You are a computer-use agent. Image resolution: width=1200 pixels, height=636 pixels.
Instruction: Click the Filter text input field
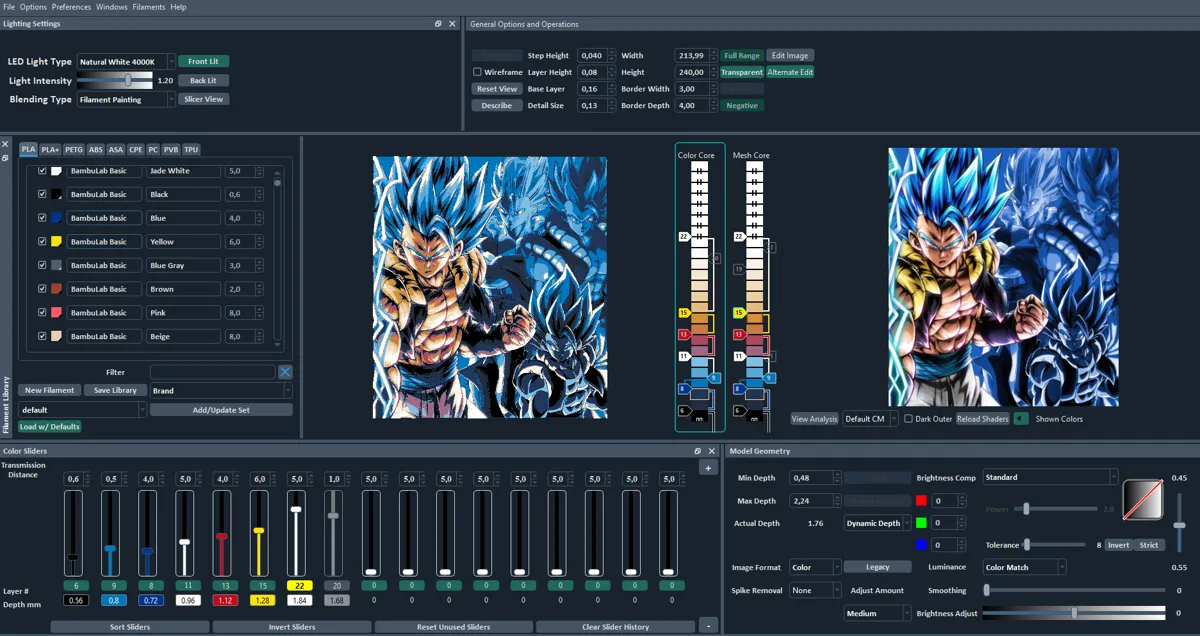coord(212,372)
